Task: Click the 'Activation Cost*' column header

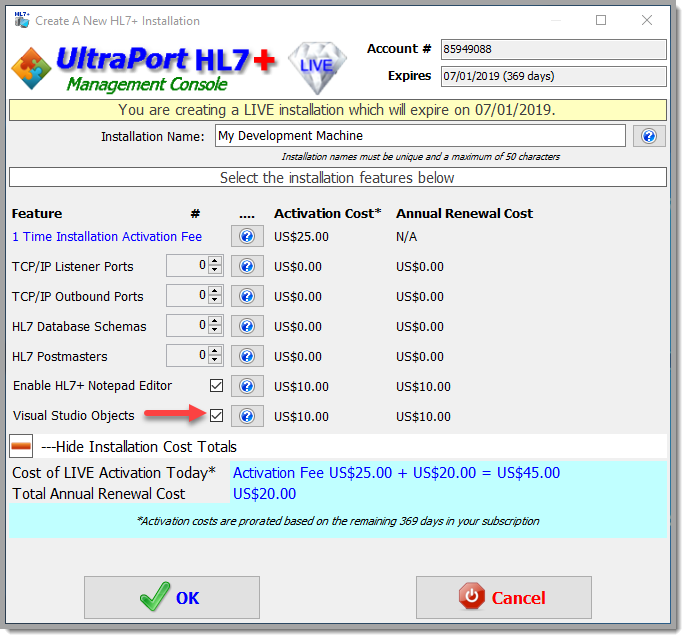Action: 328,213
